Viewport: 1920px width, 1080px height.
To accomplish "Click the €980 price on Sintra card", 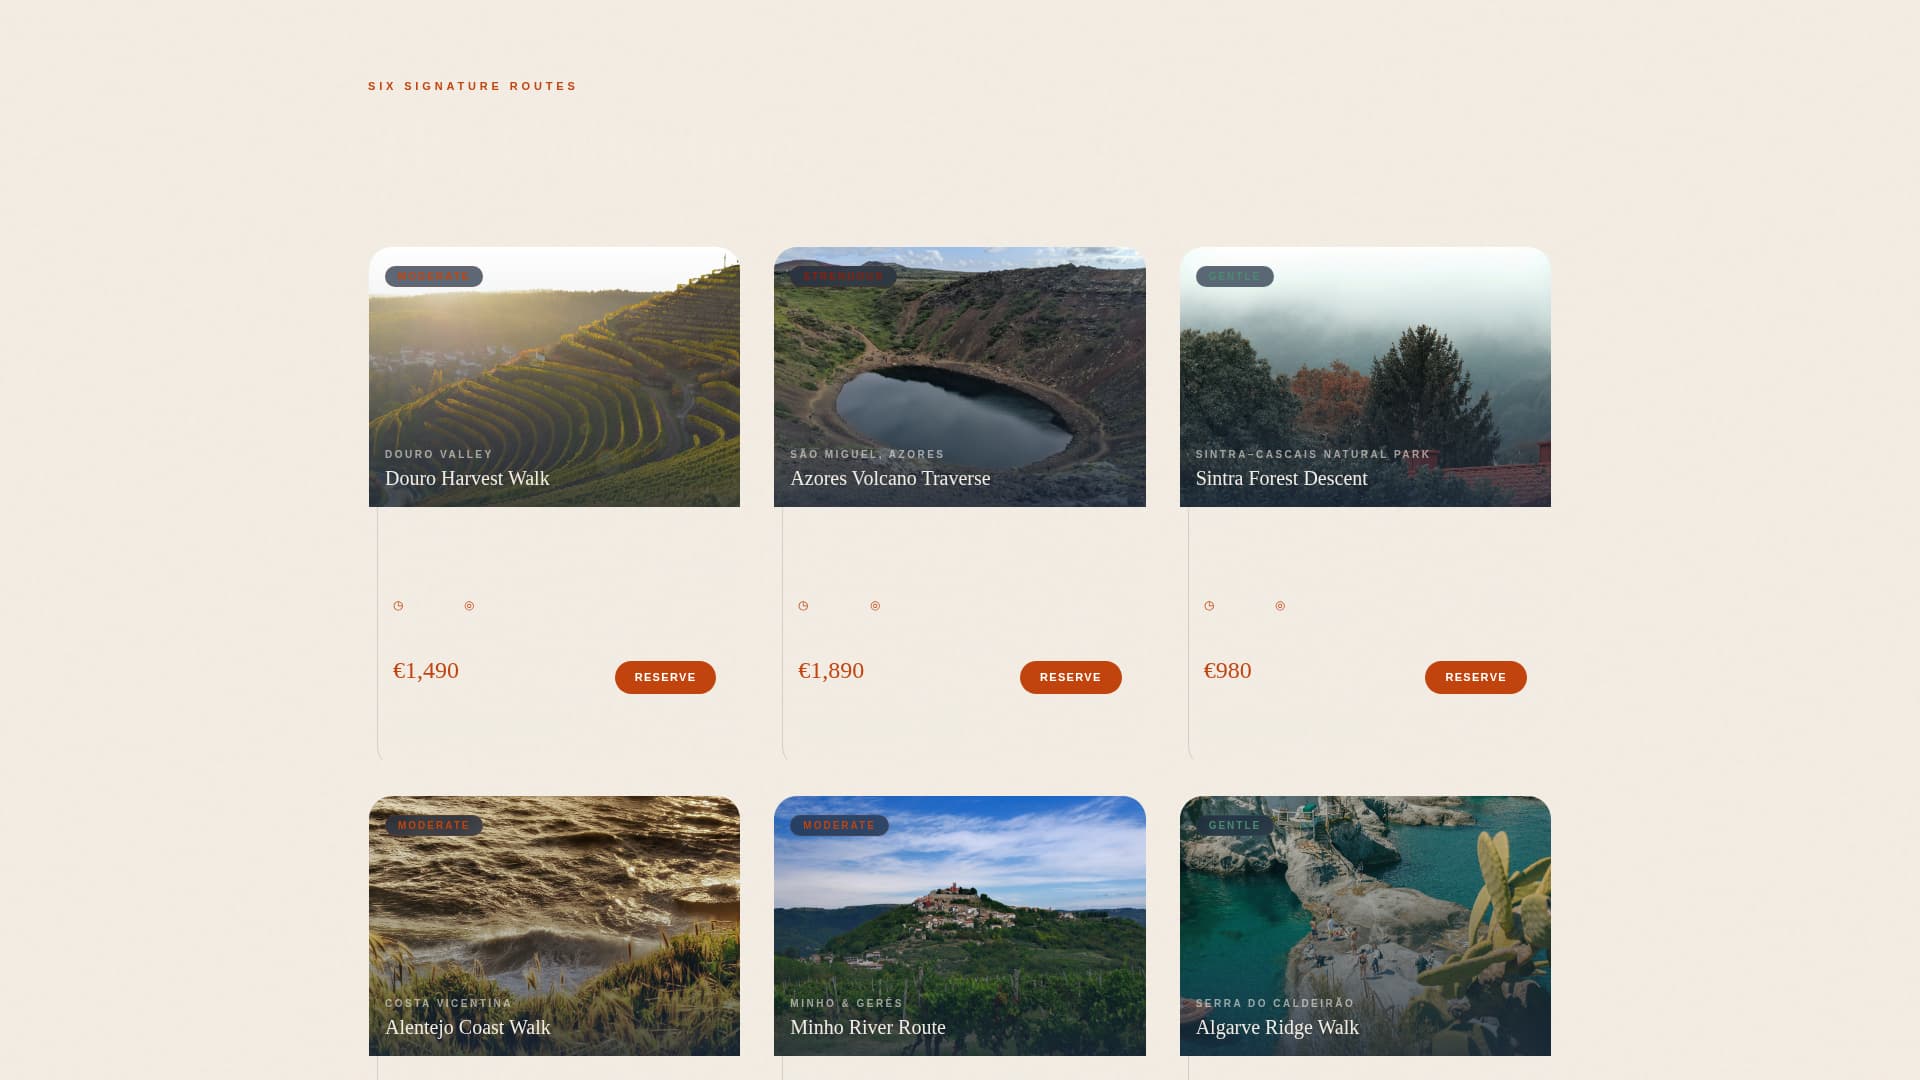I will point(1228,671).
